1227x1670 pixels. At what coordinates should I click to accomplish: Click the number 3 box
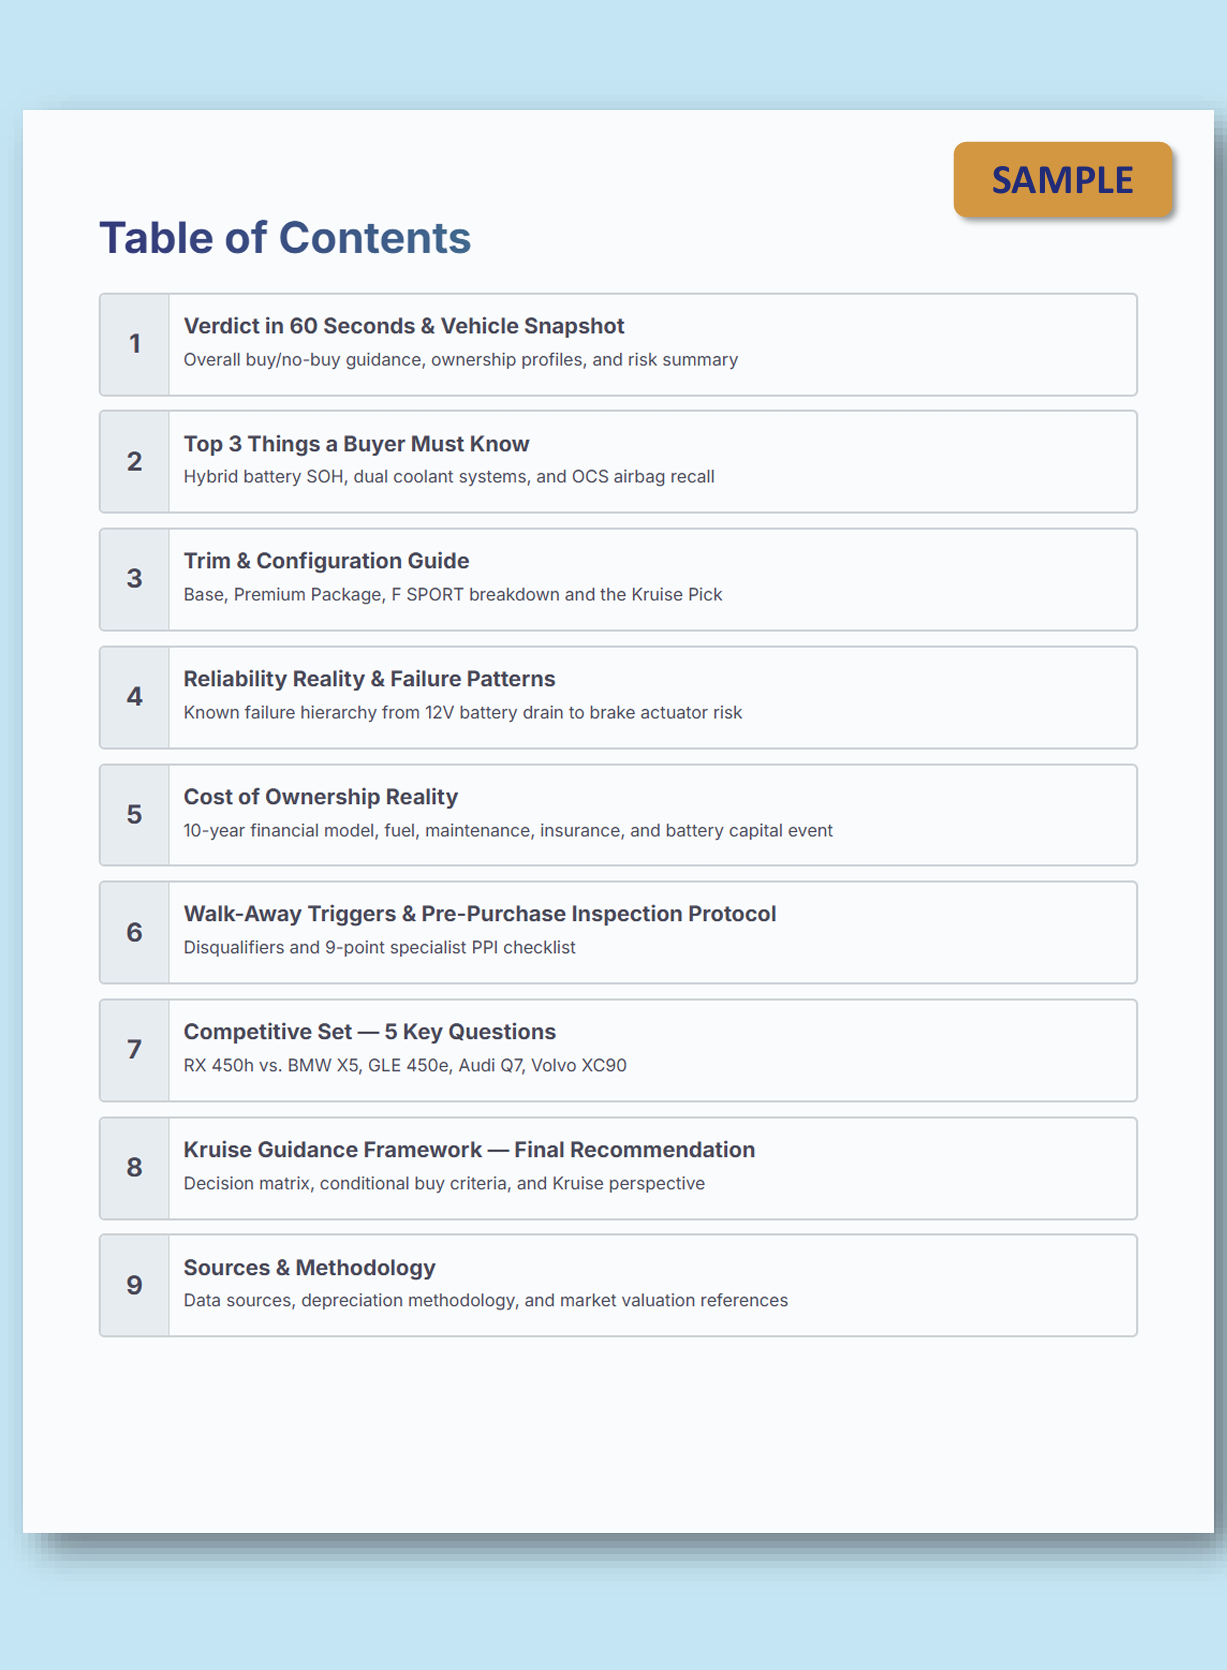click(x=135, y=579)
